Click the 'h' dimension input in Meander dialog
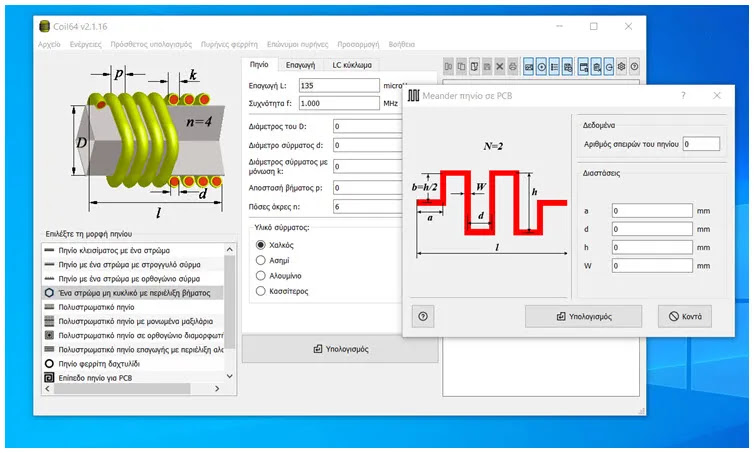 point(652,247)
